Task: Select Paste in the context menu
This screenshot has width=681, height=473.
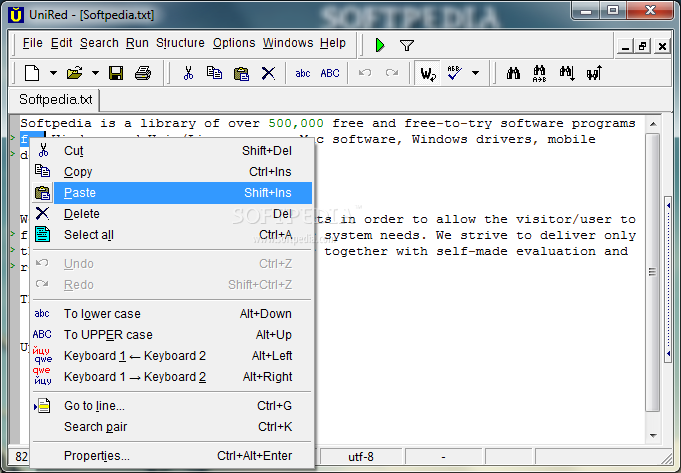Action: (x=172, y=192)
